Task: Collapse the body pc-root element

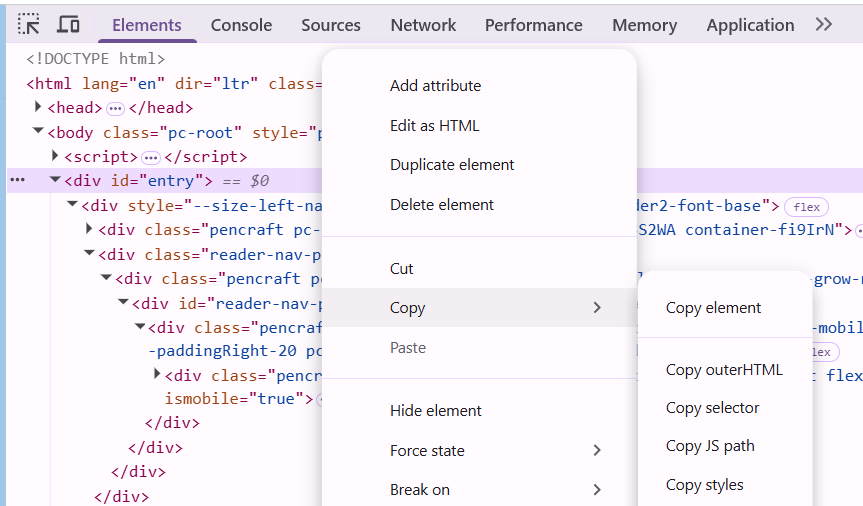Action: tap(38, 131)
